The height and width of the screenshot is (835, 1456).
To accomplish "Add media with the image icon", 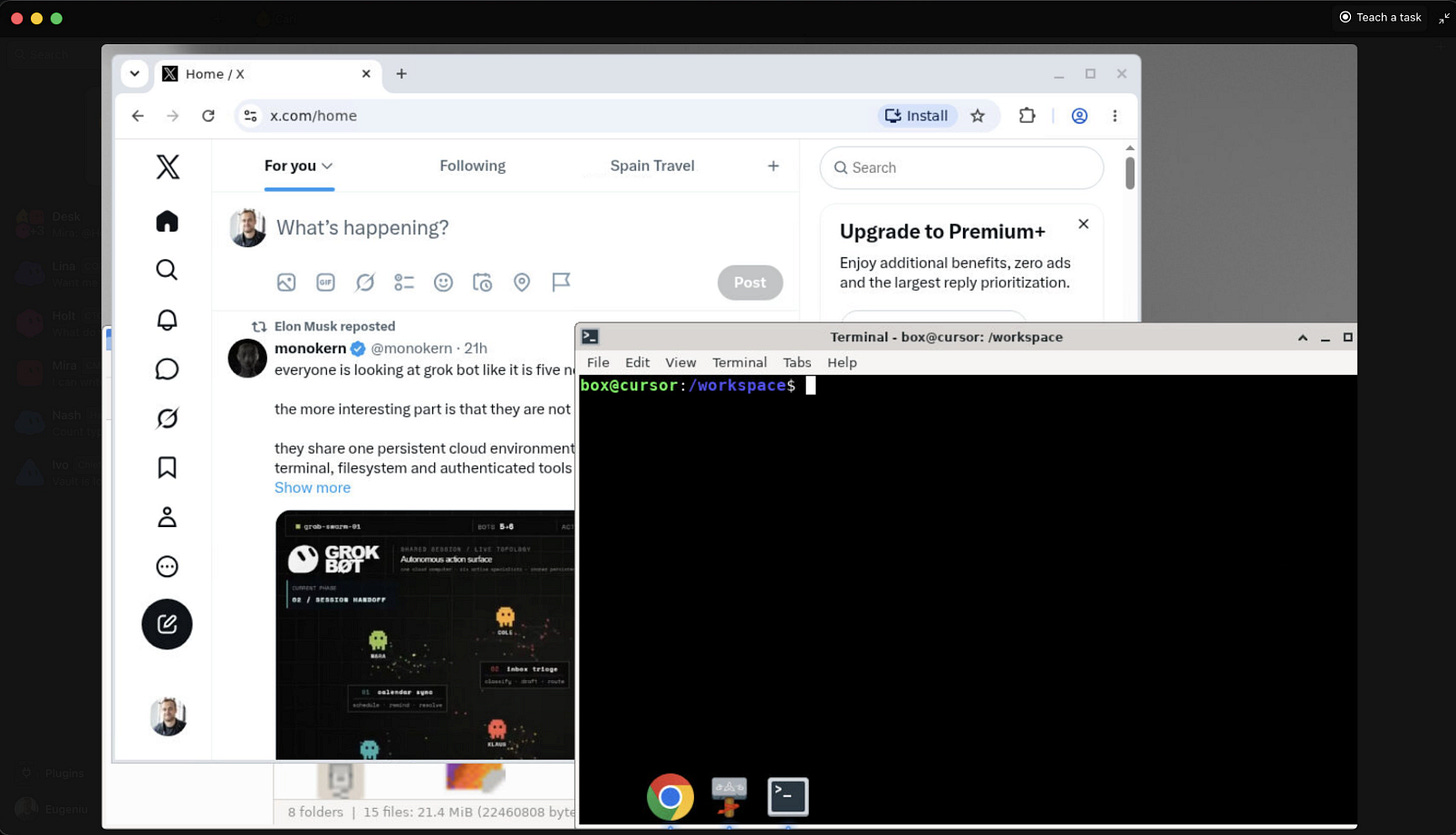I will coord(286,282).
